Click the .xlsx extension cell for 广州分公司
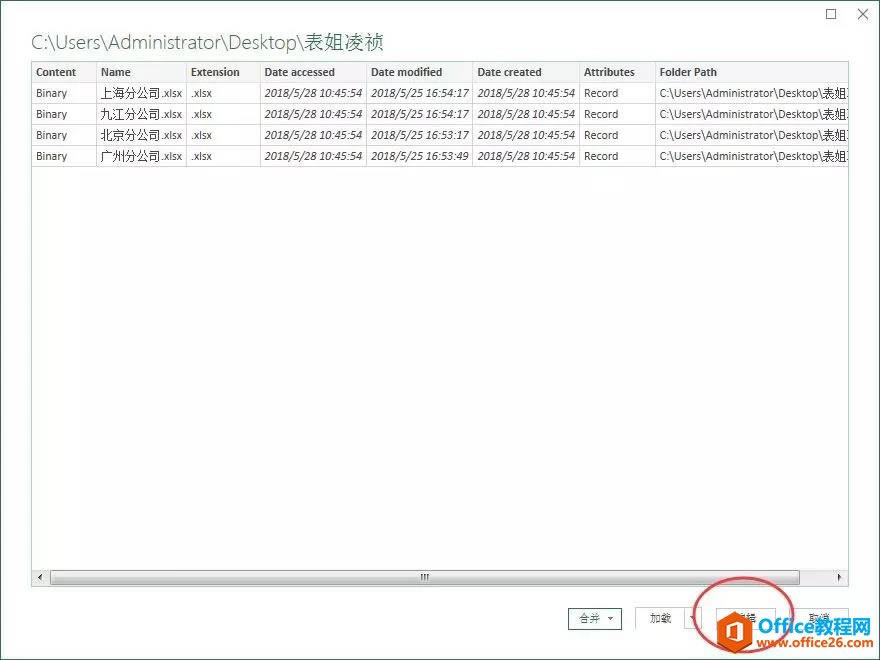Image resolution: width=880 pixels, height=660 pixels. (223, 156)
